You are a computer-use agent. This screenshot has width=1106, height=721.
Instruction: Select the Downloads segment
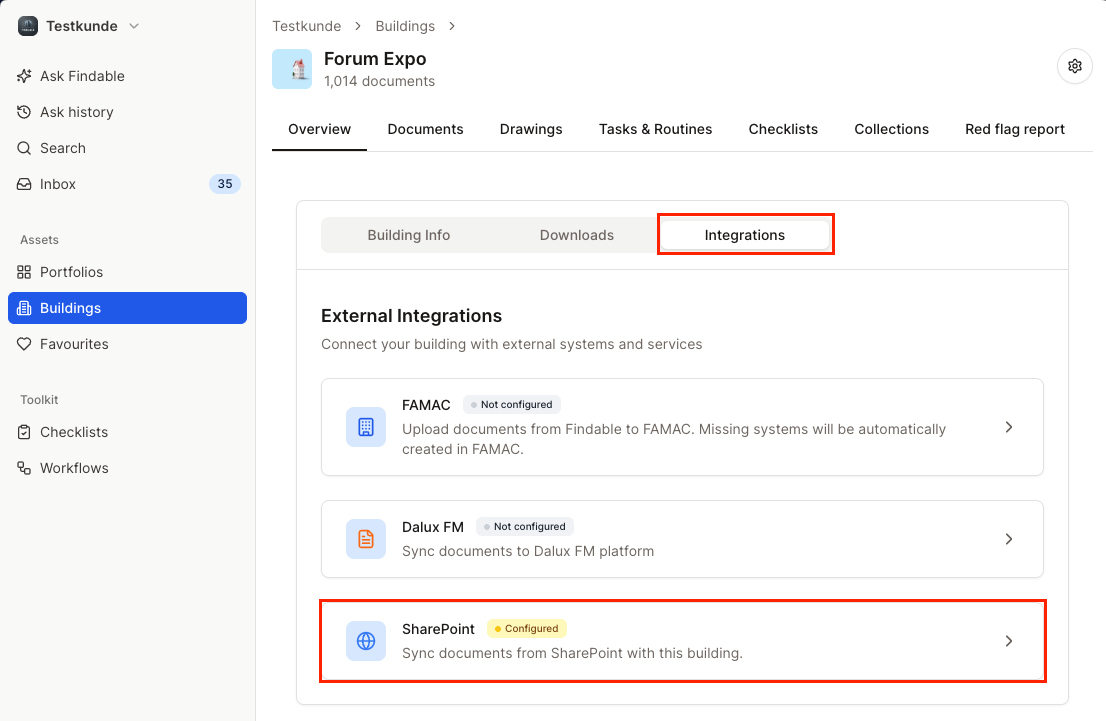click(576, 234)
